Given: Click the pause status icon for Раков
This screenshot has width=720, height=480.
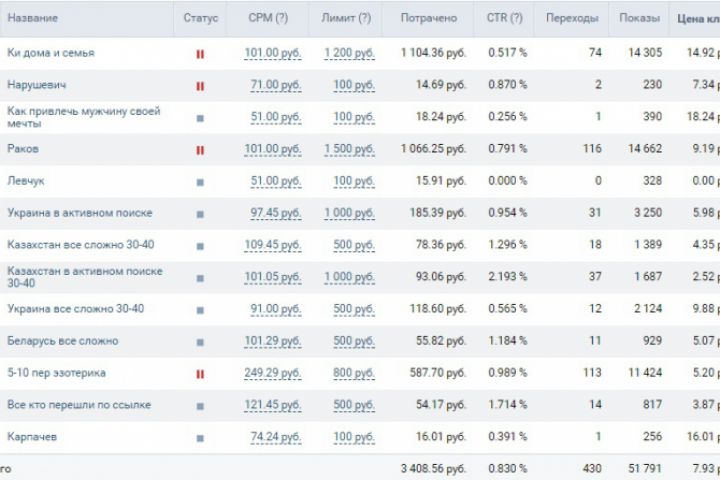Looking at the screenshot, I should coord(200,150).
